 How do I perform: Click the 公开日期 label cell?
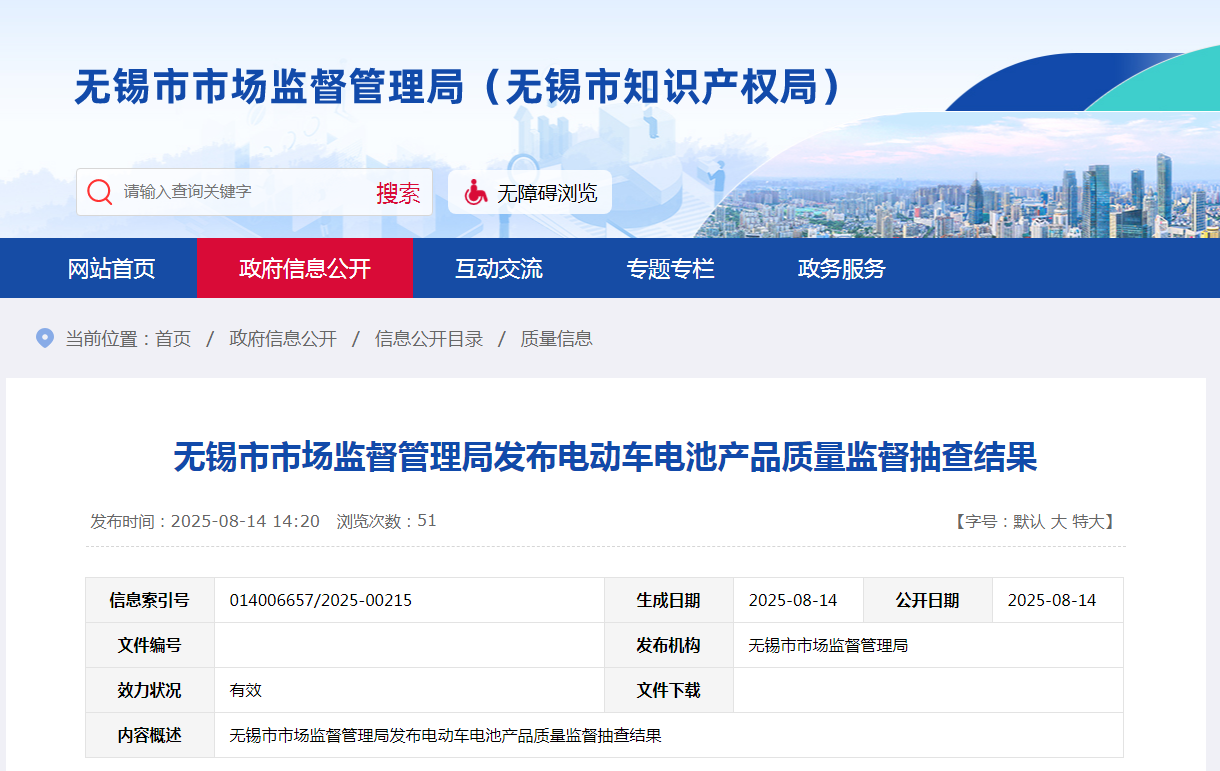click(928, 600)
